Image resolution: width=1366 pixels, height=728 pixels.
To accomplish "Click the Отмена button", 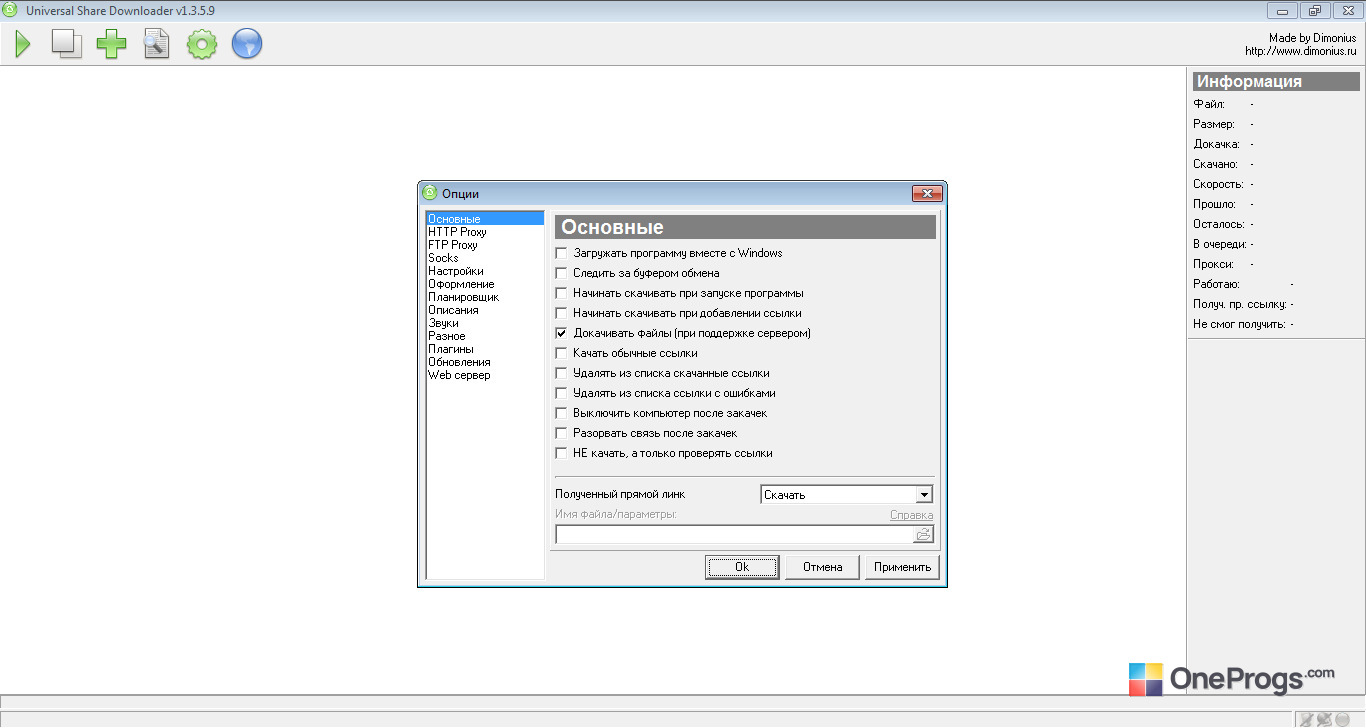I will point(821,567).
